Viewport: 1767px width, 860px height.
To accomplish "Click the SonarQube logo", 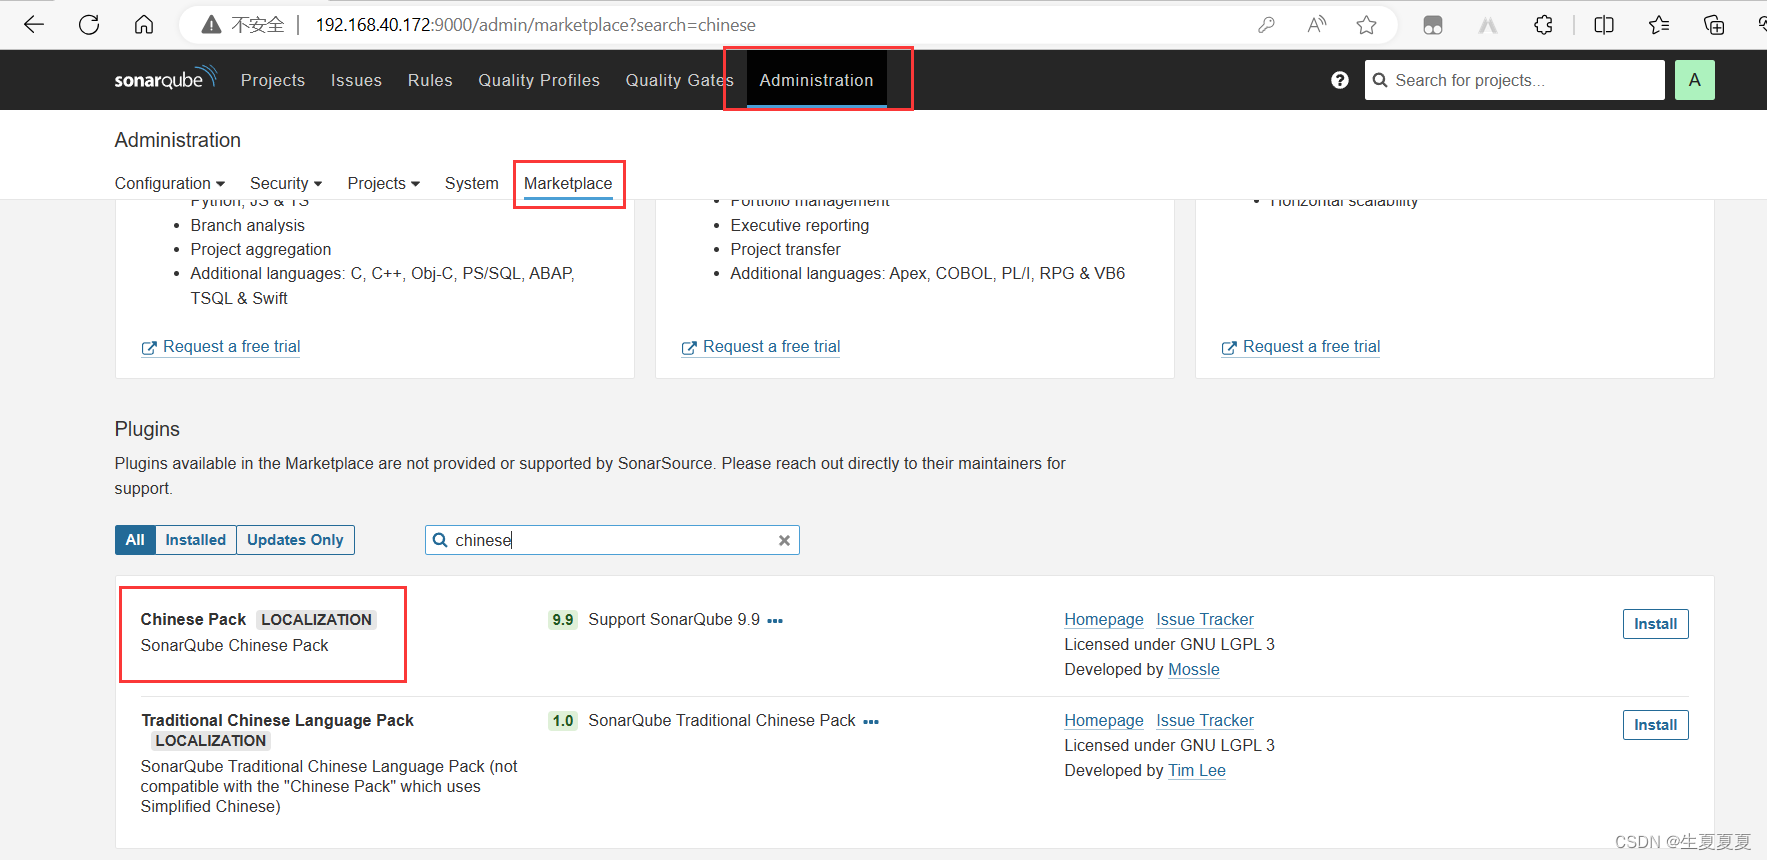I will coord(165,79).
